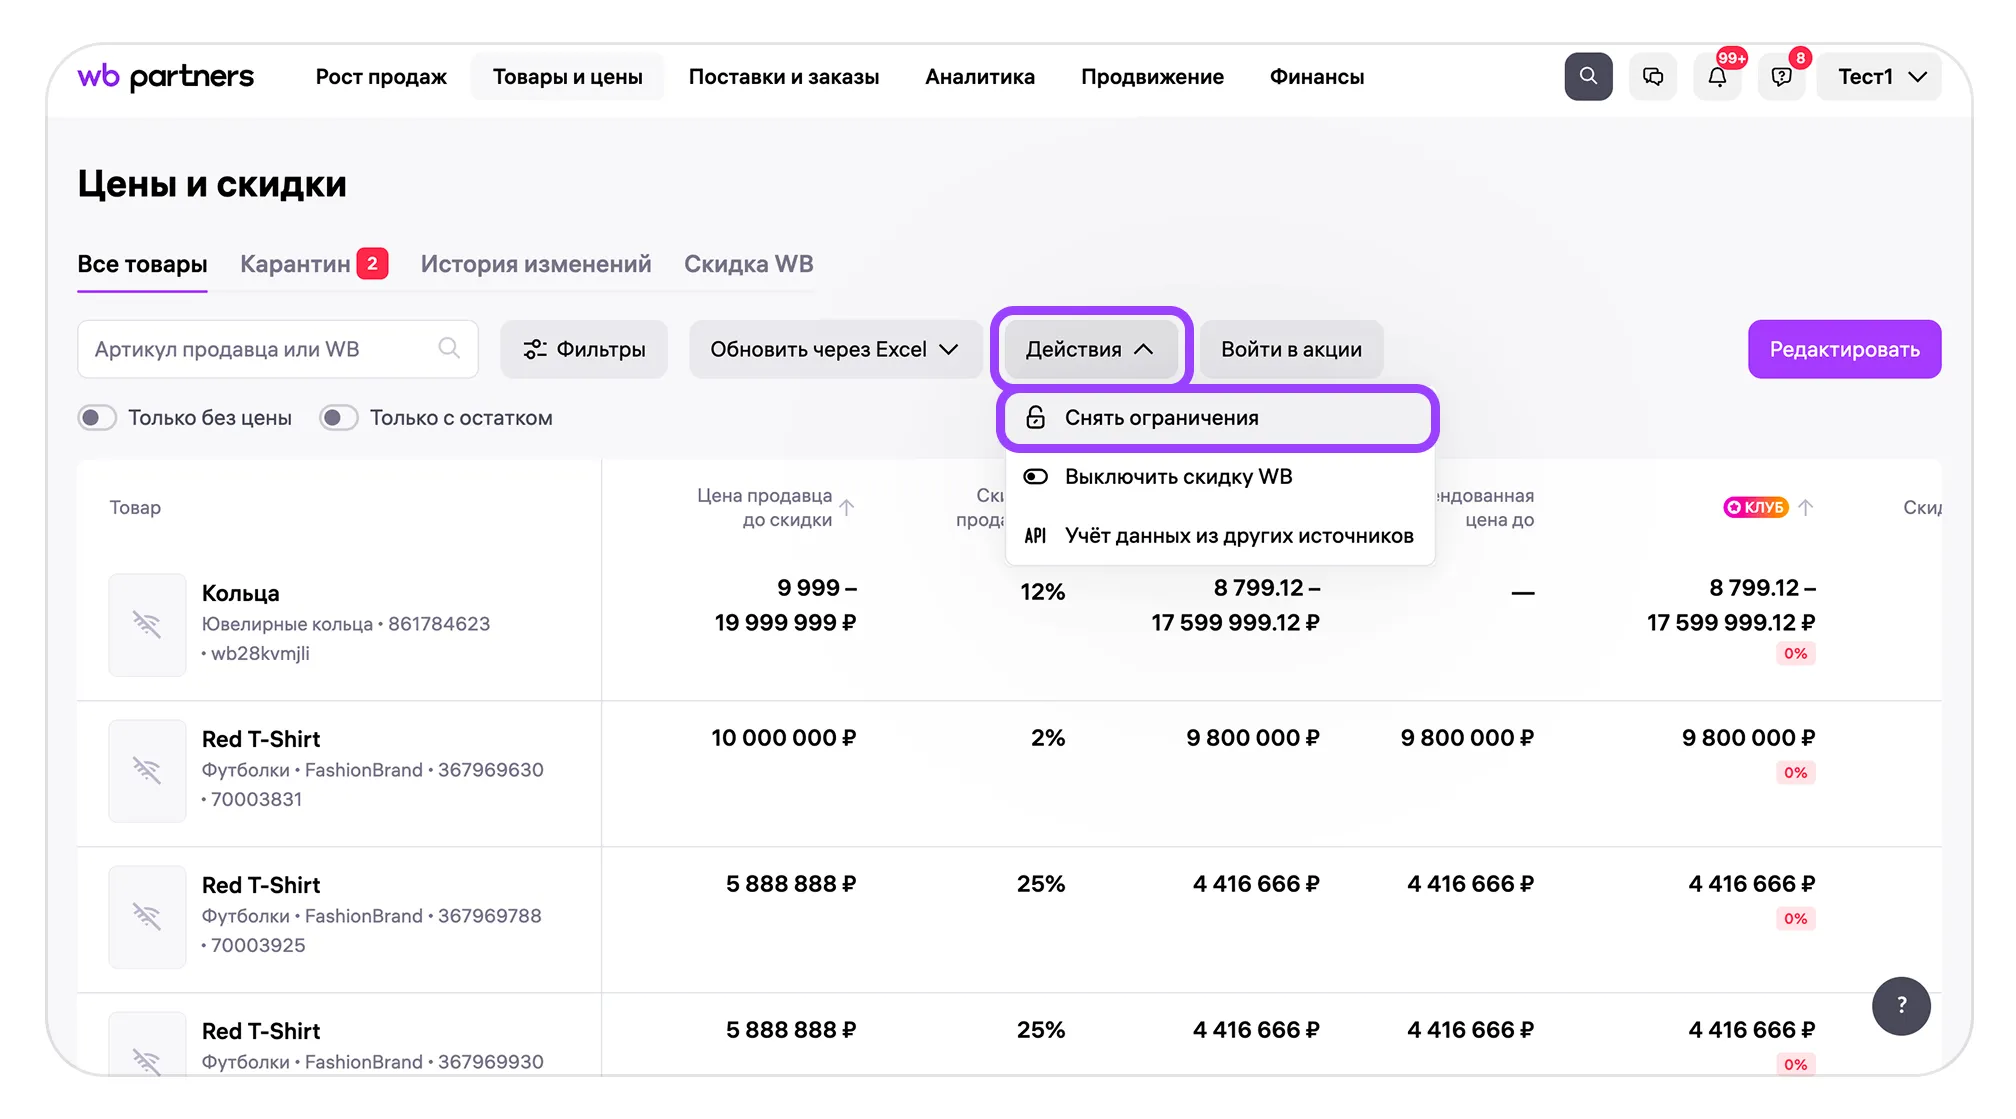The width and height of the screenshot is (2016, 1119).
Task: Click the dark search icon in header
Action: pos(1587,77)
